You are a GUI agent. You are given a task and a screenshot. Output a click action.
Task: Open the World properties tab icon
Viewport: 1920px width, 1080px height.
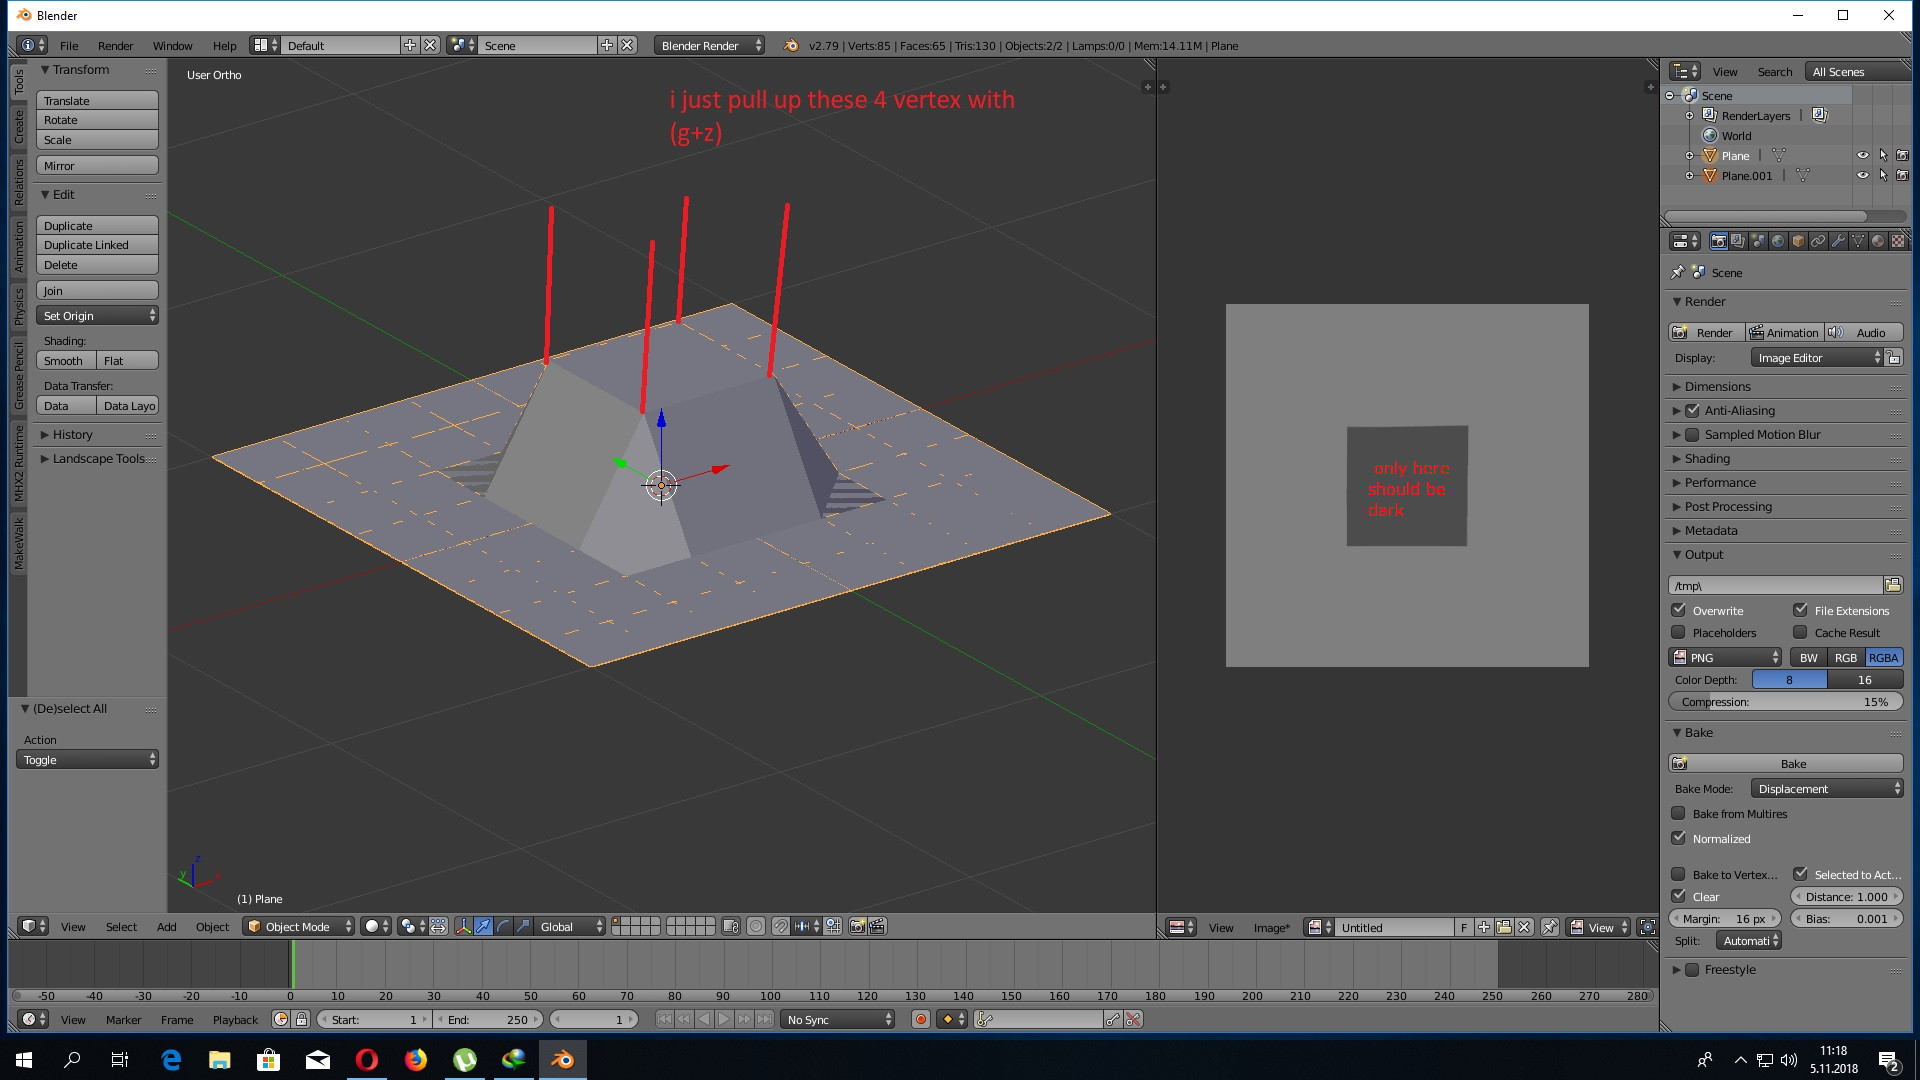(x=1778, y=241)
